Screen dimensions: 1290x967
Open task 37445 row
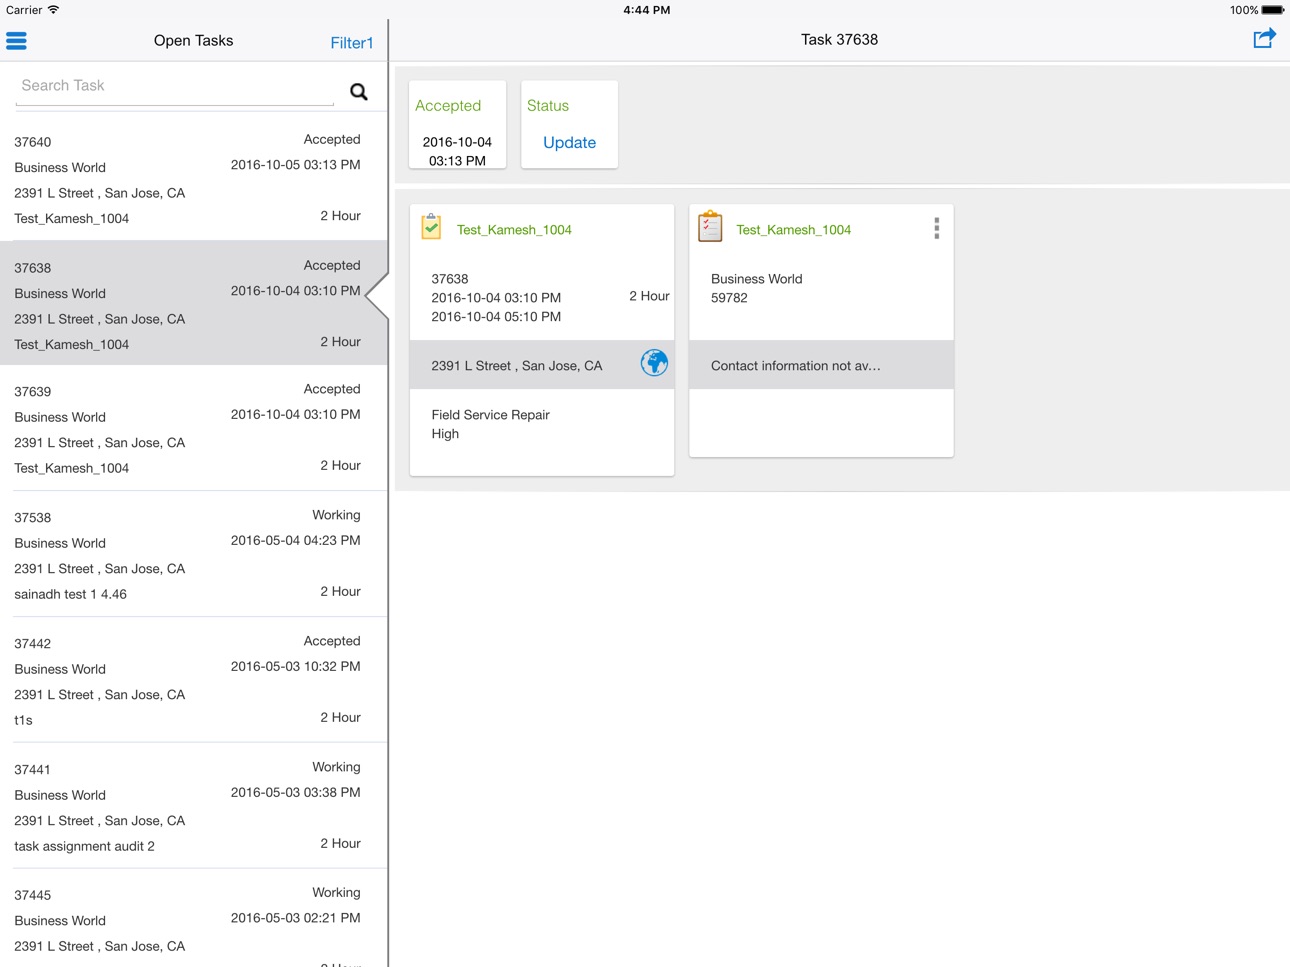point(193,918)
